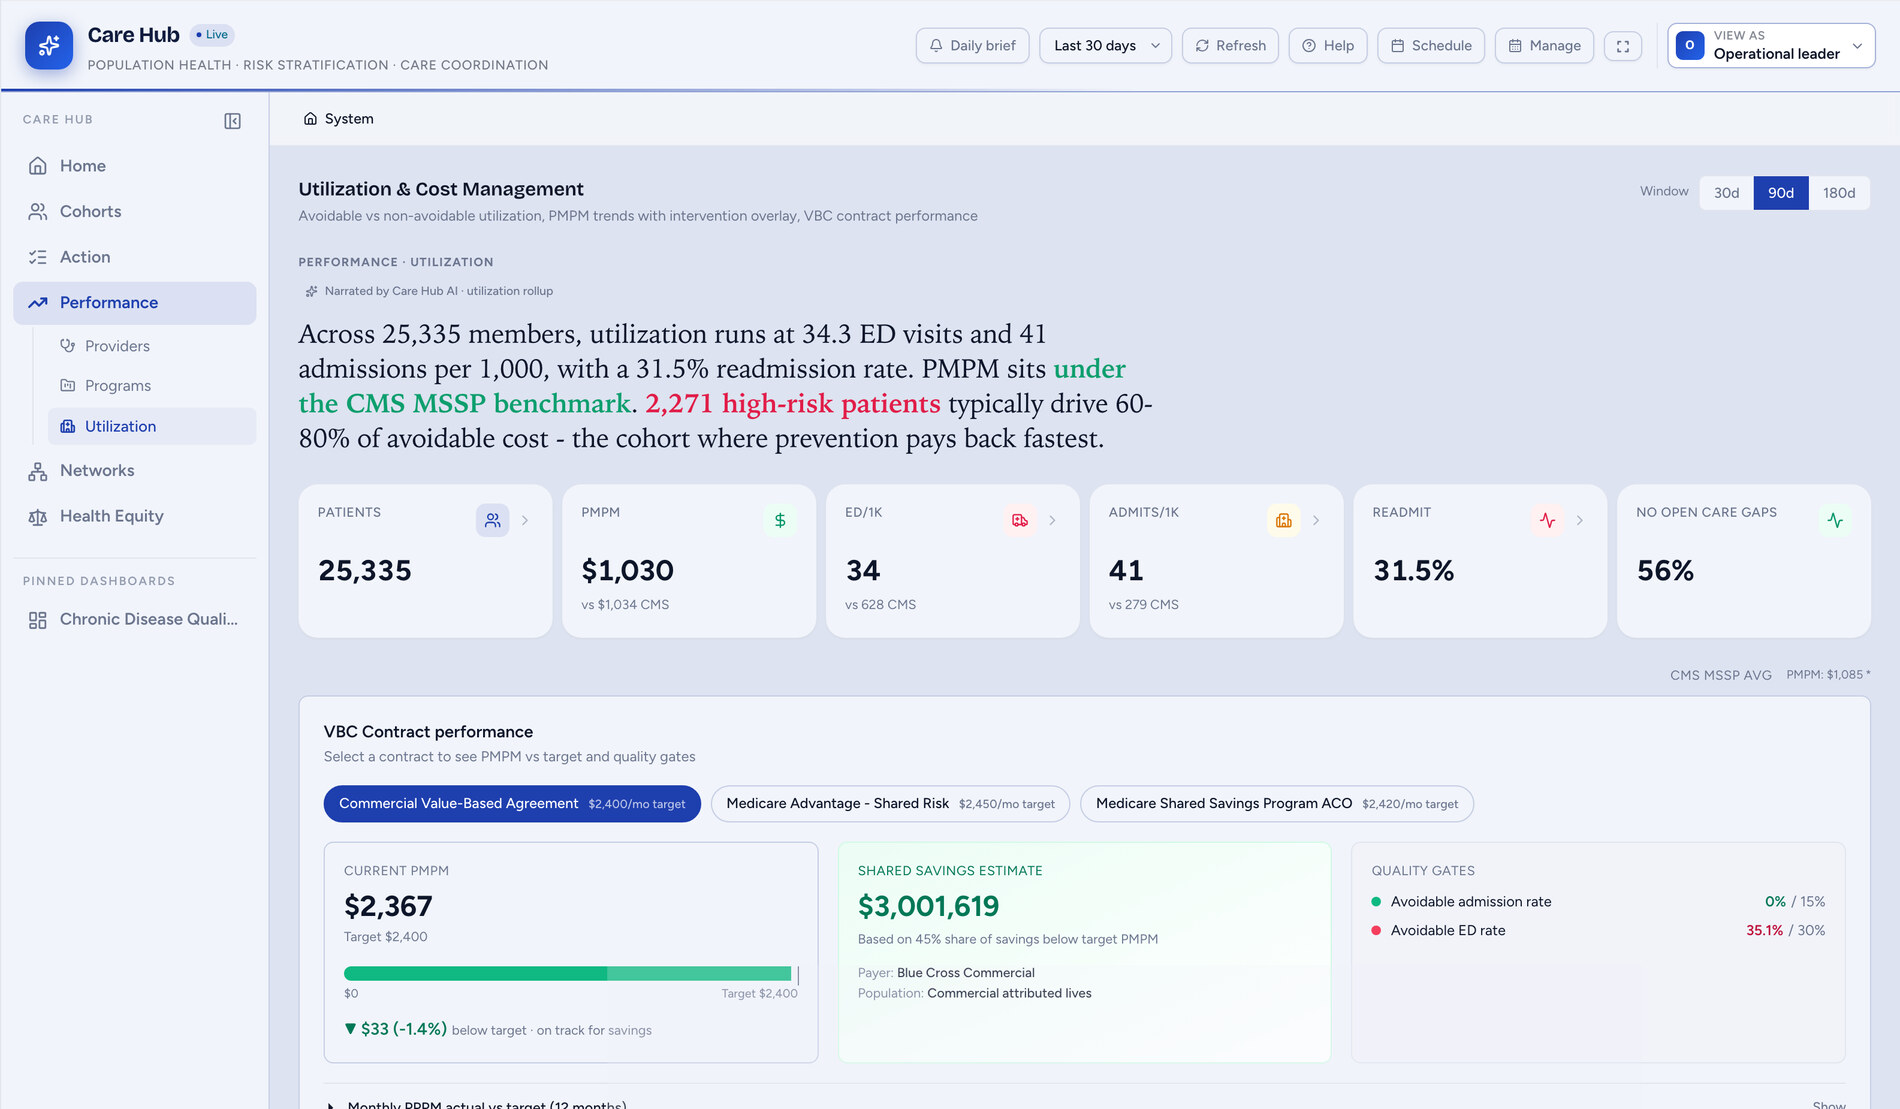Click the Readmit pulse icon

click(1547, 520)
